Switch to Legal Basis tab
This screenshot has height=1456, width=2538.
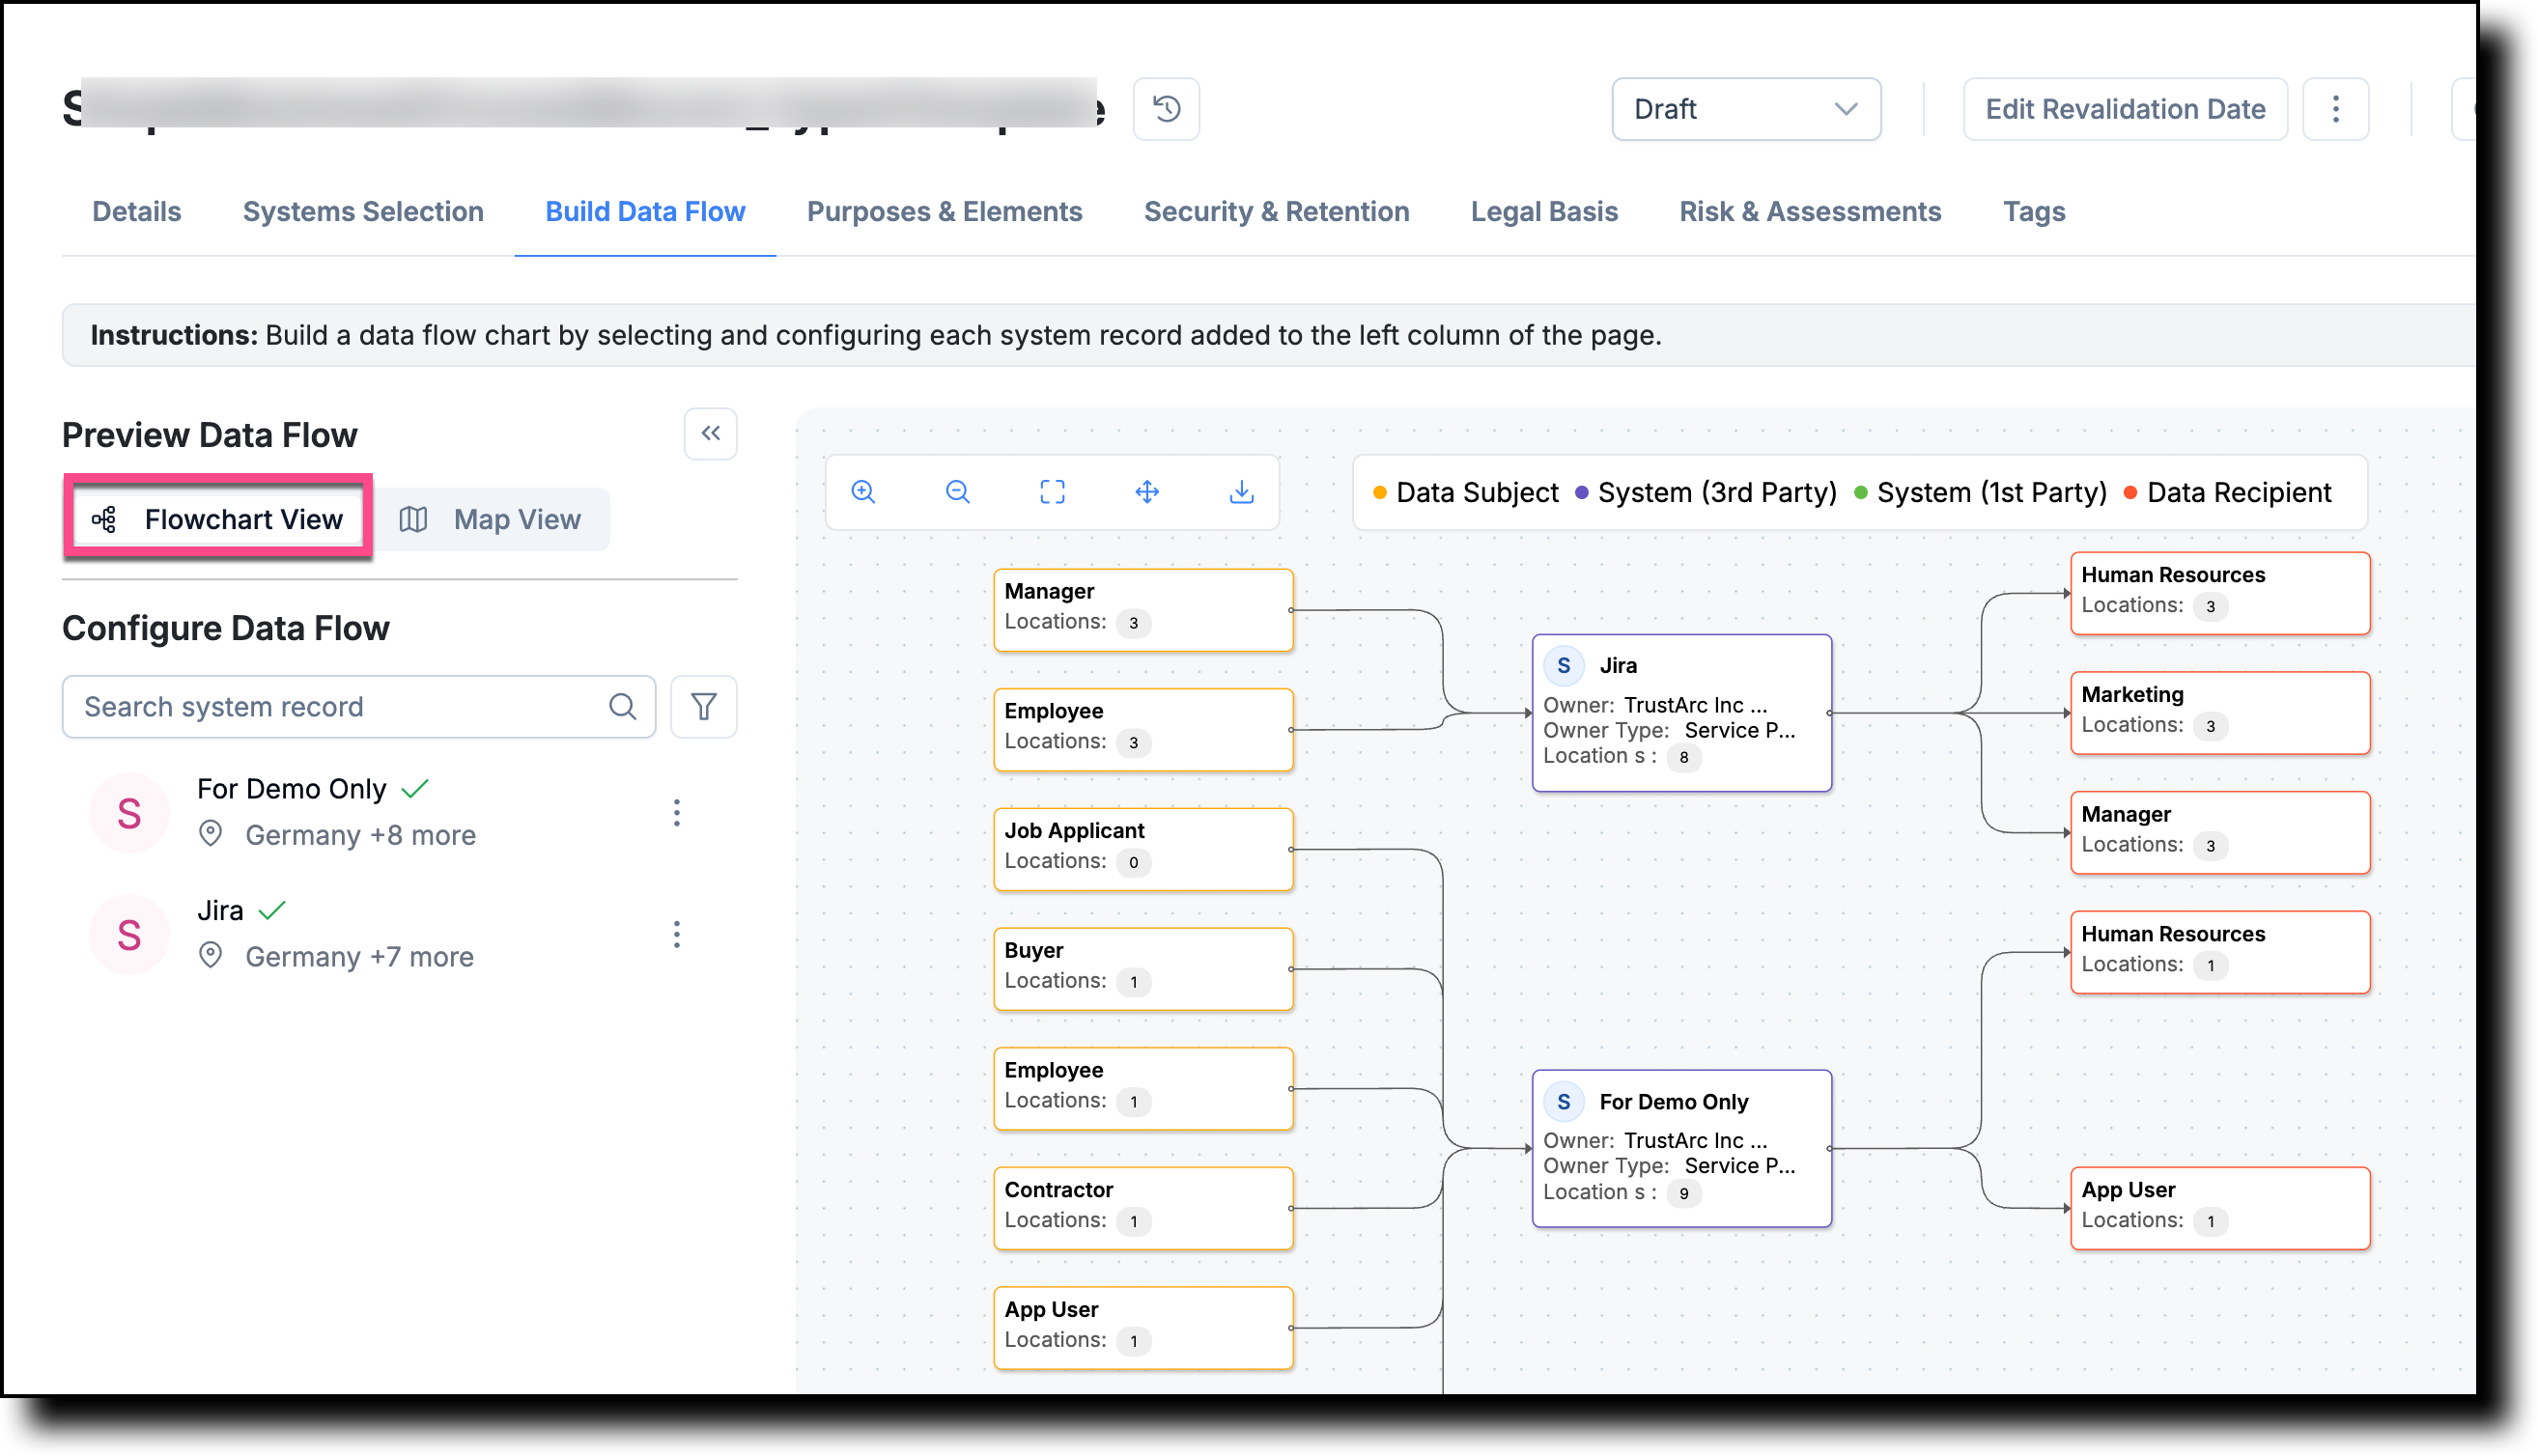[x=1544, y=211]
